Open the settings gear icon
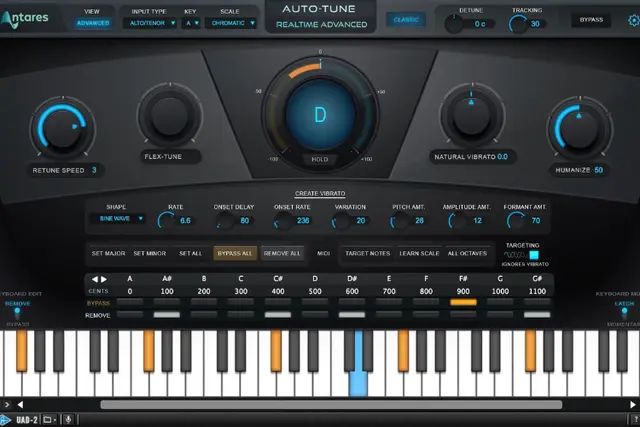Screen dimensions: 640x427 pos(634,20)
